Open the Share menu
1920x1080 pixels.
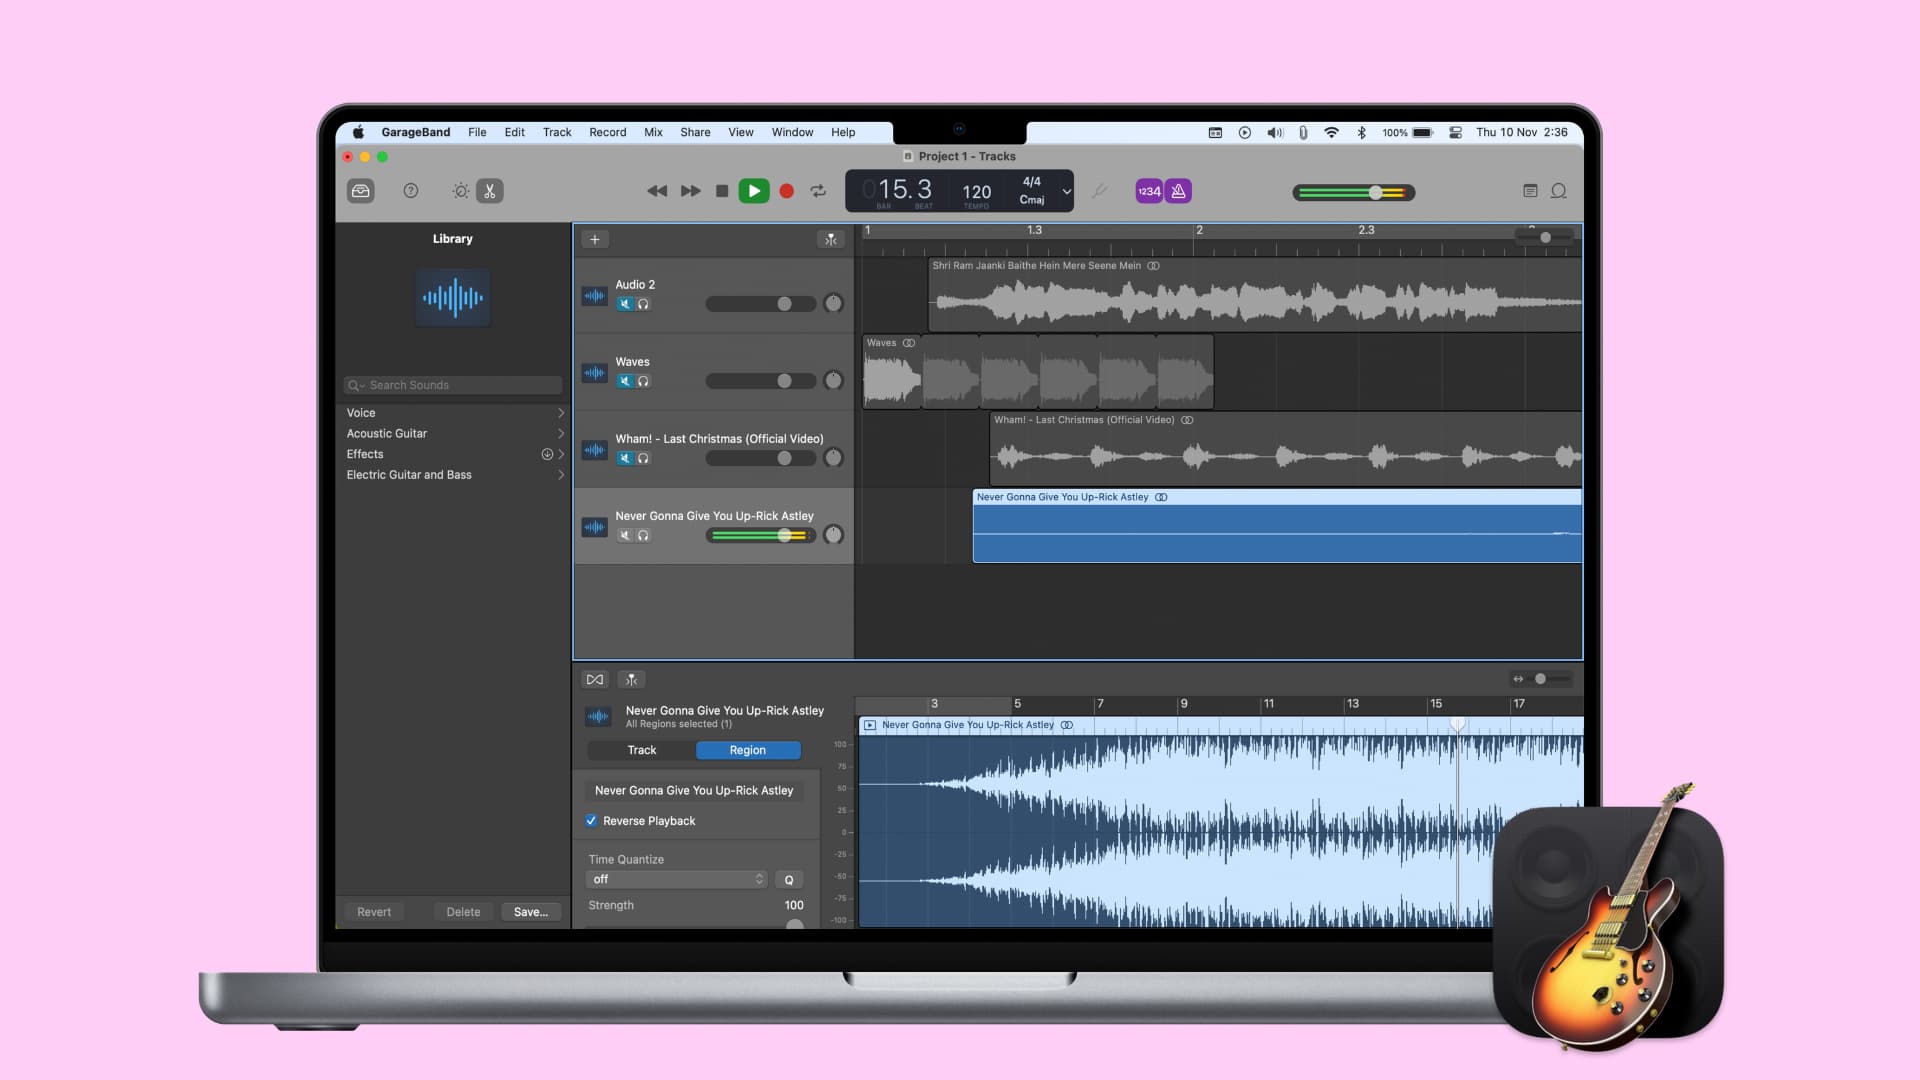click(x=695, y=132)
